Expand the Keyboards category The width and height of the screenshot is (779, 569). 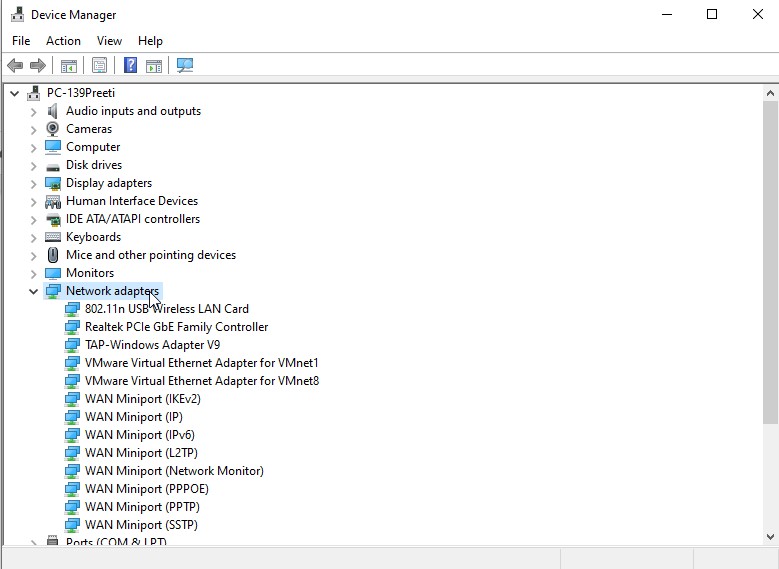[33, 237]
